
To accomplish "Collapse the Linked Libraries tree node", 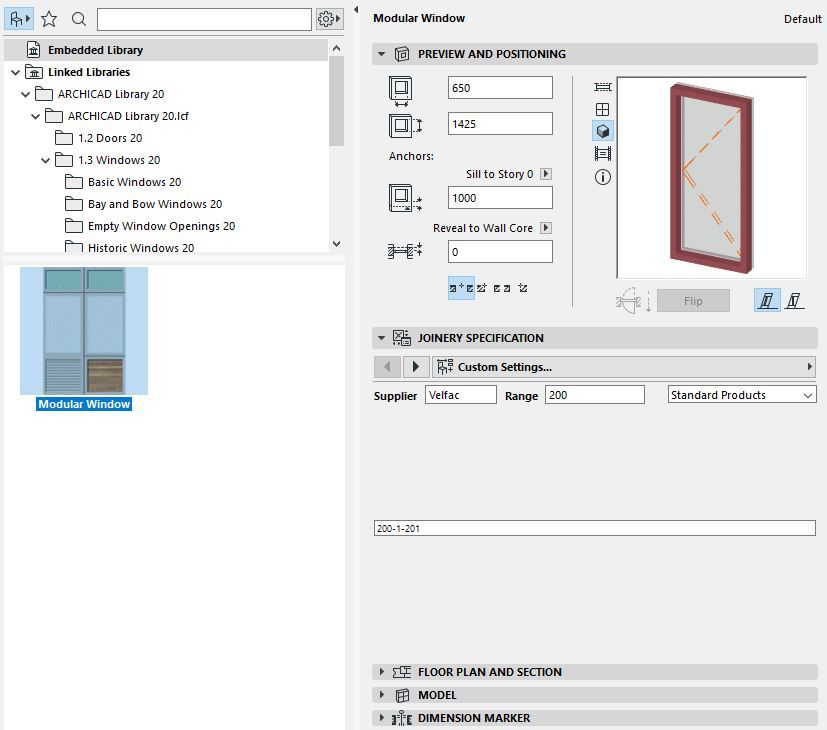I will [x=15, y=72].
